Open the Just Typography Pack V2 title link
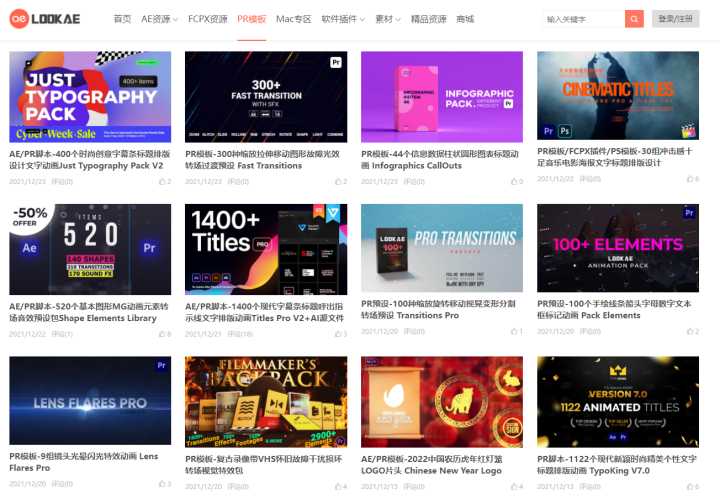The height and width of the screenshot is (499, 720). pyautogui.click(x=90, y=160)
